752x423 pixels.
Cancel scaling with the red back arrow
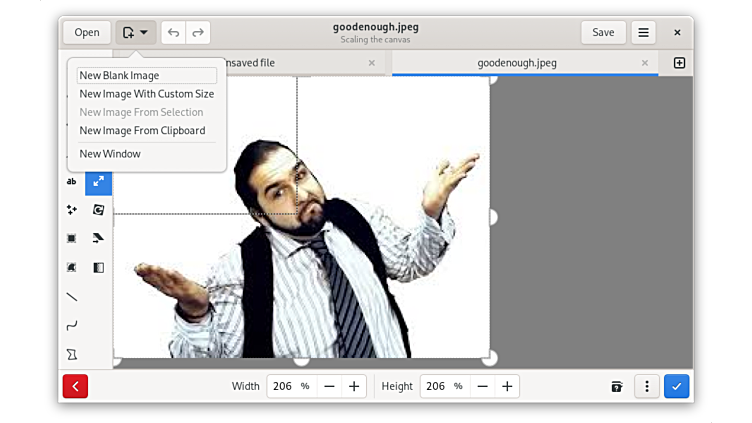[75, 386]
